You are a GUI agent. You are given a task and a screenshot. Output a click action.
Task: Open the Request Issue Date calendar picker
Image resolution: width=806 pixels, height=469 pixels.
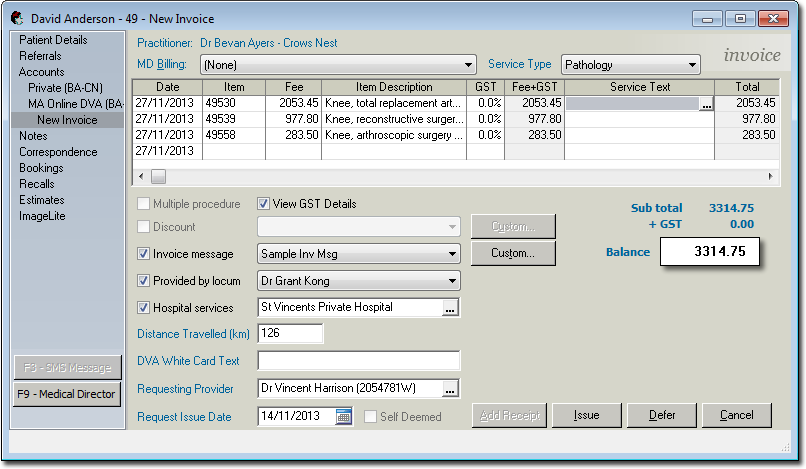pyautogui.click(x=344, y=416)
